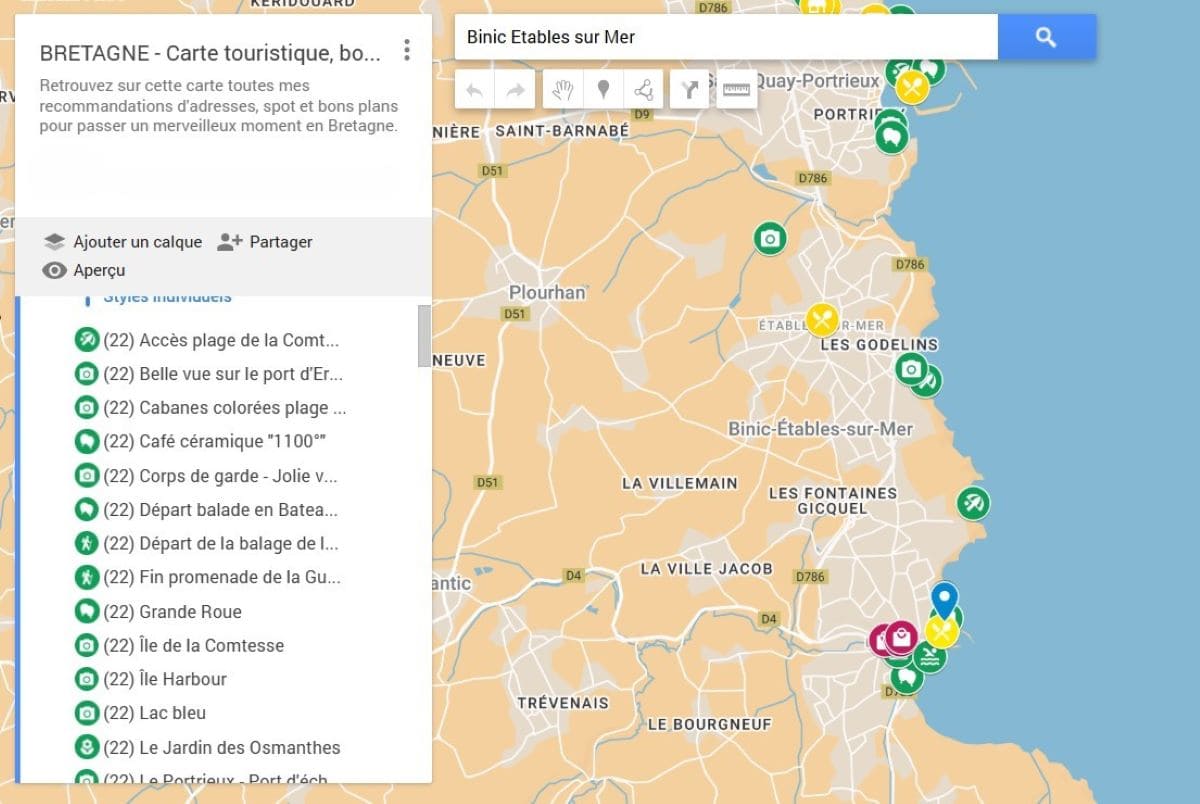Image resolution: width=1200 pixels, height=804 pixels.
Task: Click Ajouter un calque
Action: (123, 242)
